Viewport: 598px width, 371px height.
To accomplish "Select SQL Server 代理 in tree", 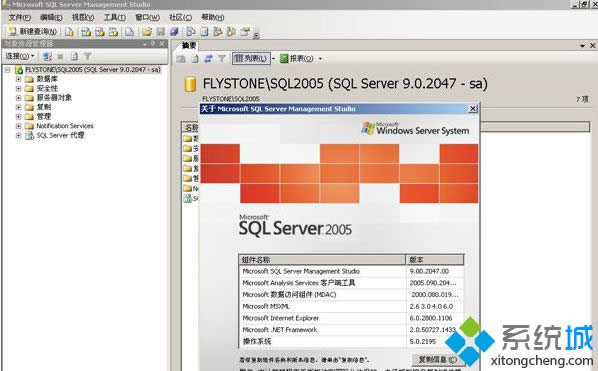I will [x=60, y=135].
